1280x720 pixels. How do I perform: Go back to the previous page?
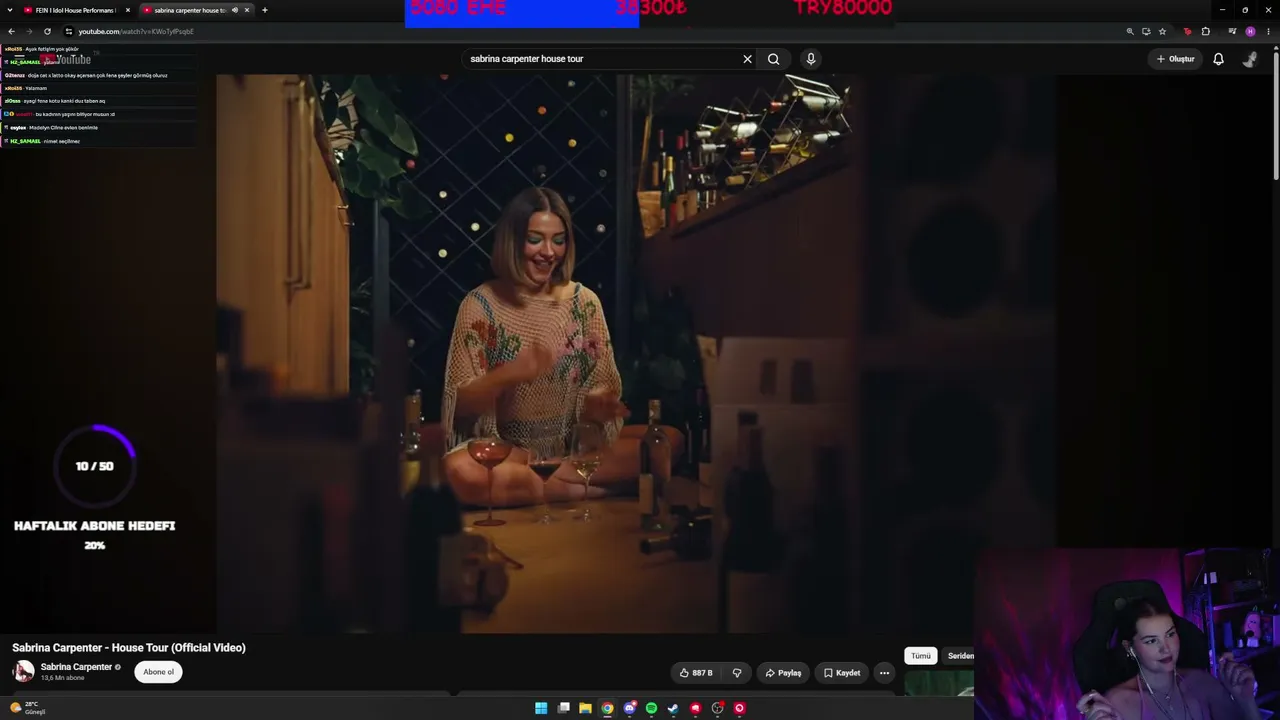click(11, 31)
